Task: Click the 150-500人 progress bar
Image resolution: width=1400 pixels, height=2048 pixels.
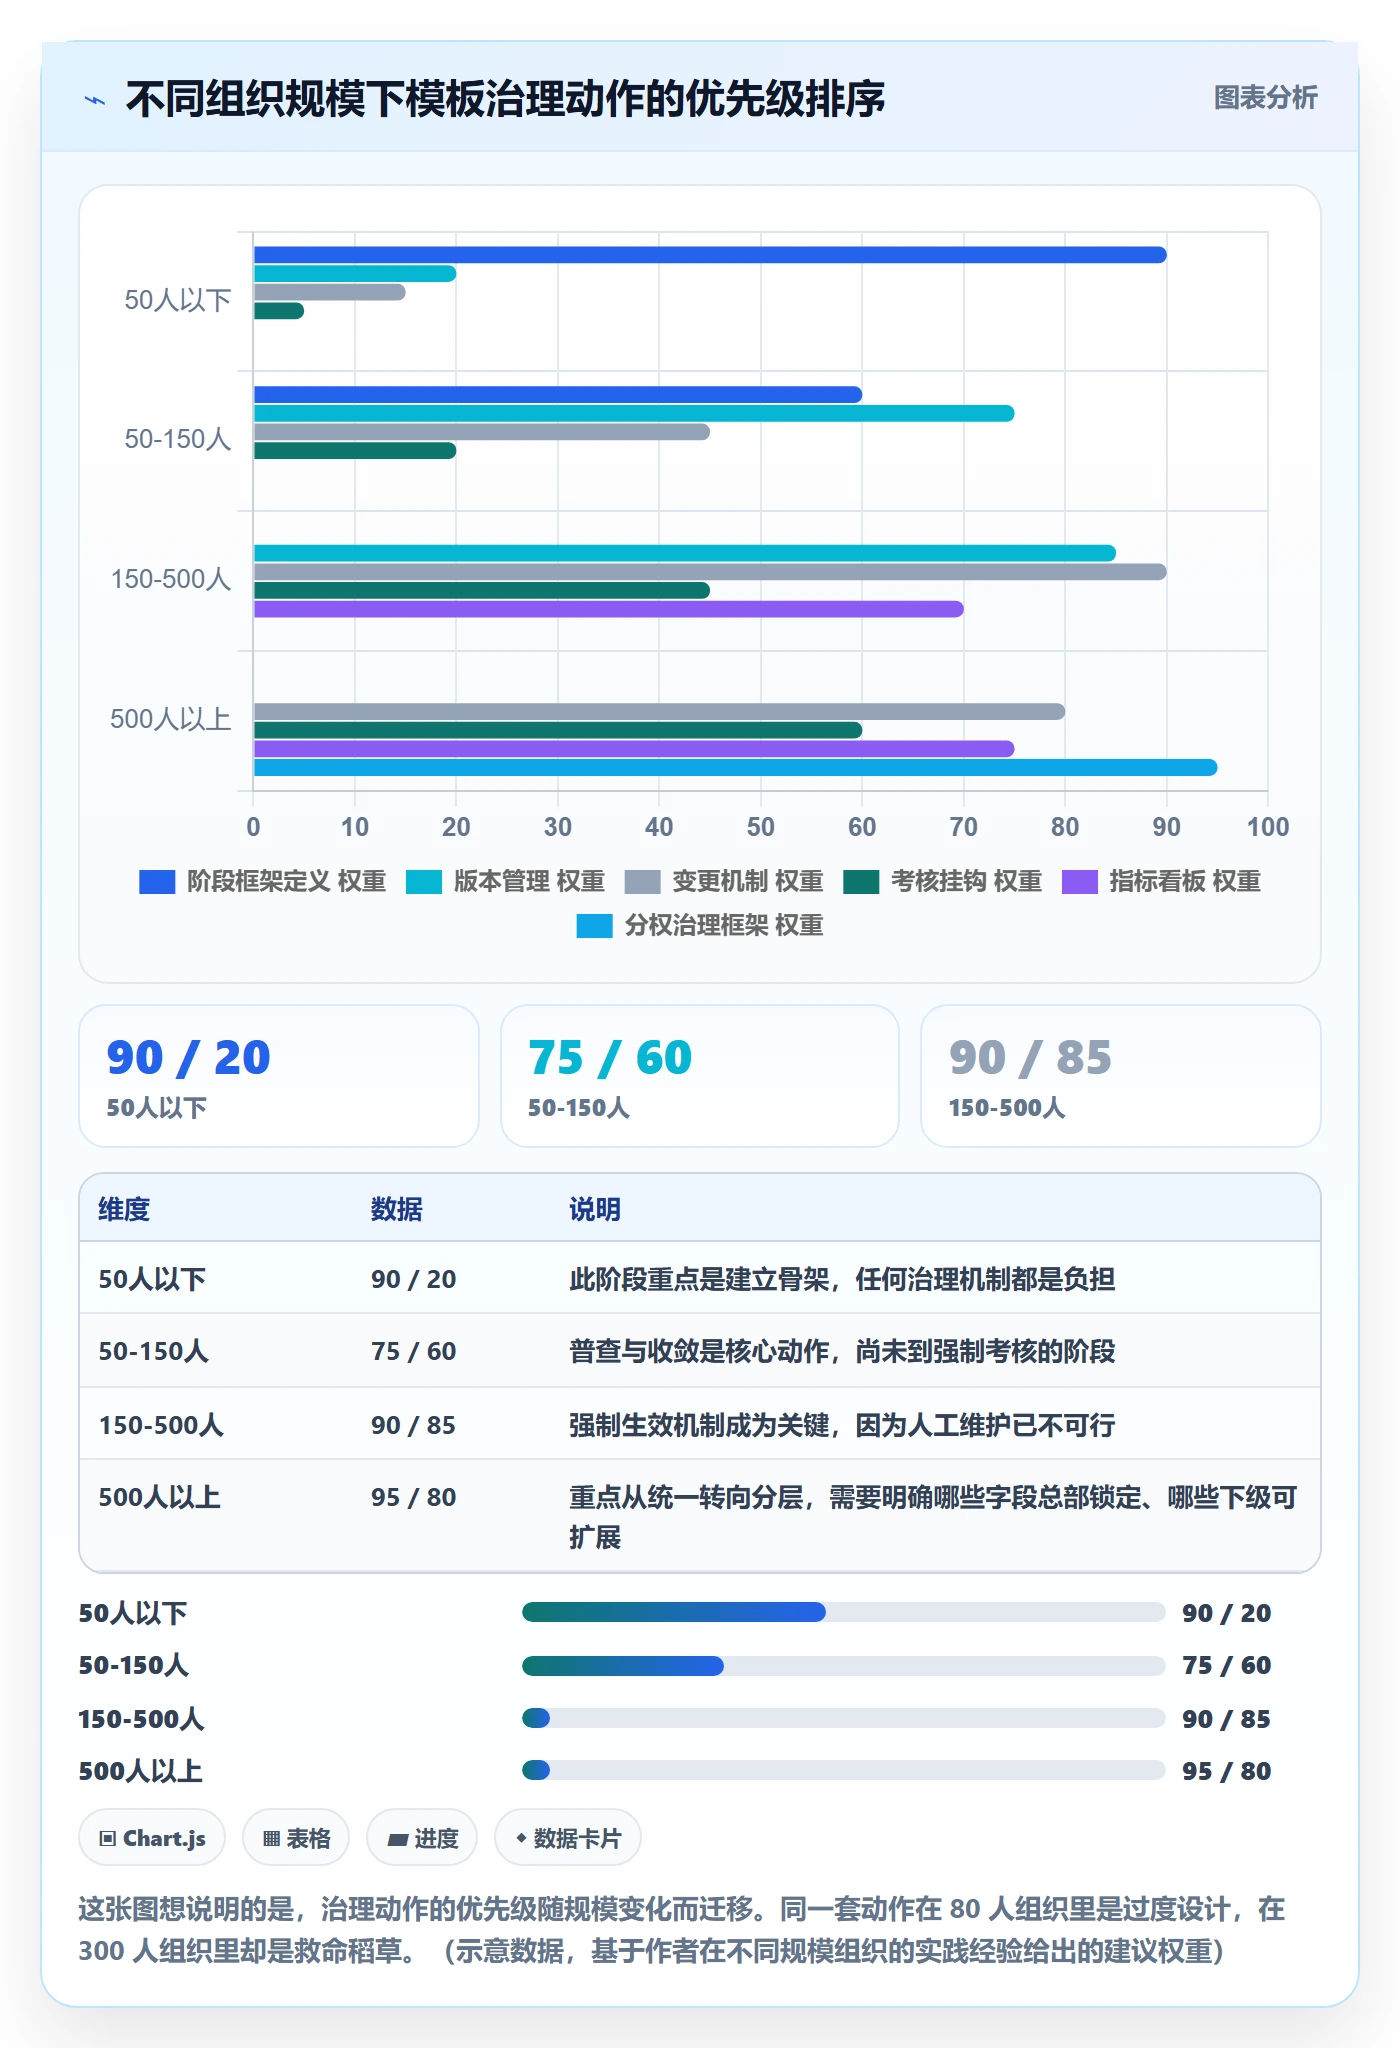Action: (x=844, y=1718)
